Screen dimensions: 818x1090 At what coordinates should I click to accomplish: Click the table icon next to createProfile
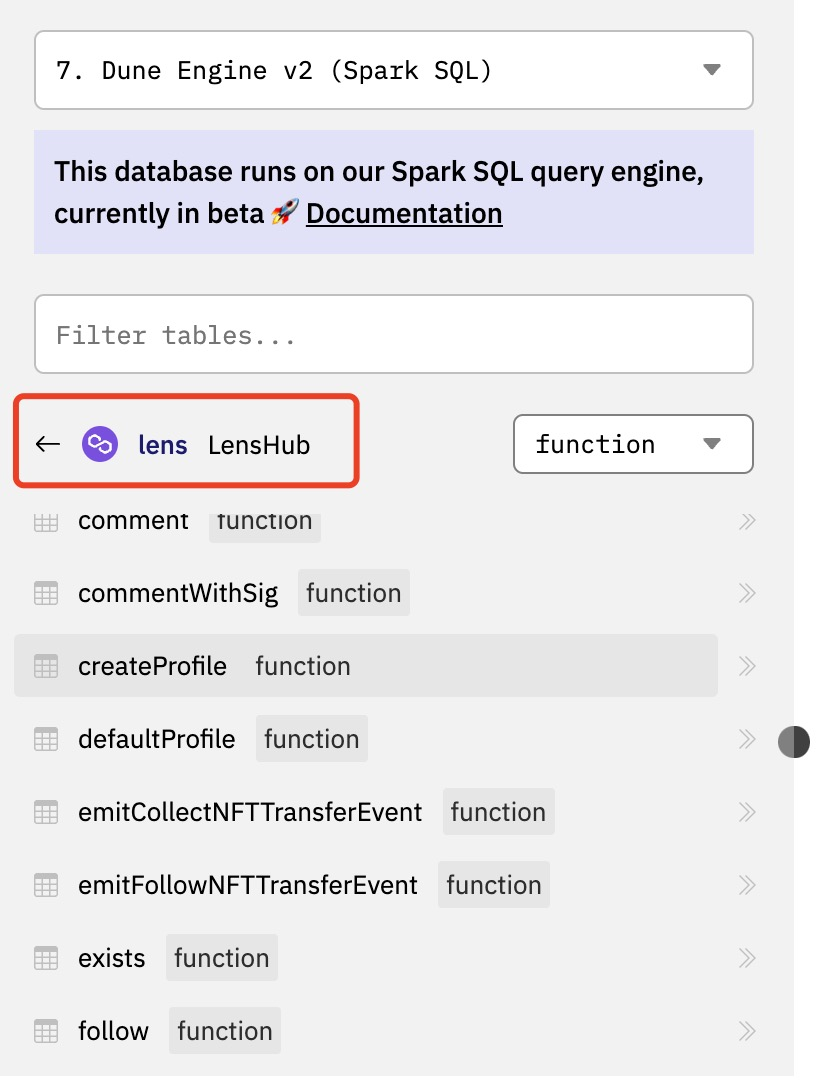click(46, 666)
